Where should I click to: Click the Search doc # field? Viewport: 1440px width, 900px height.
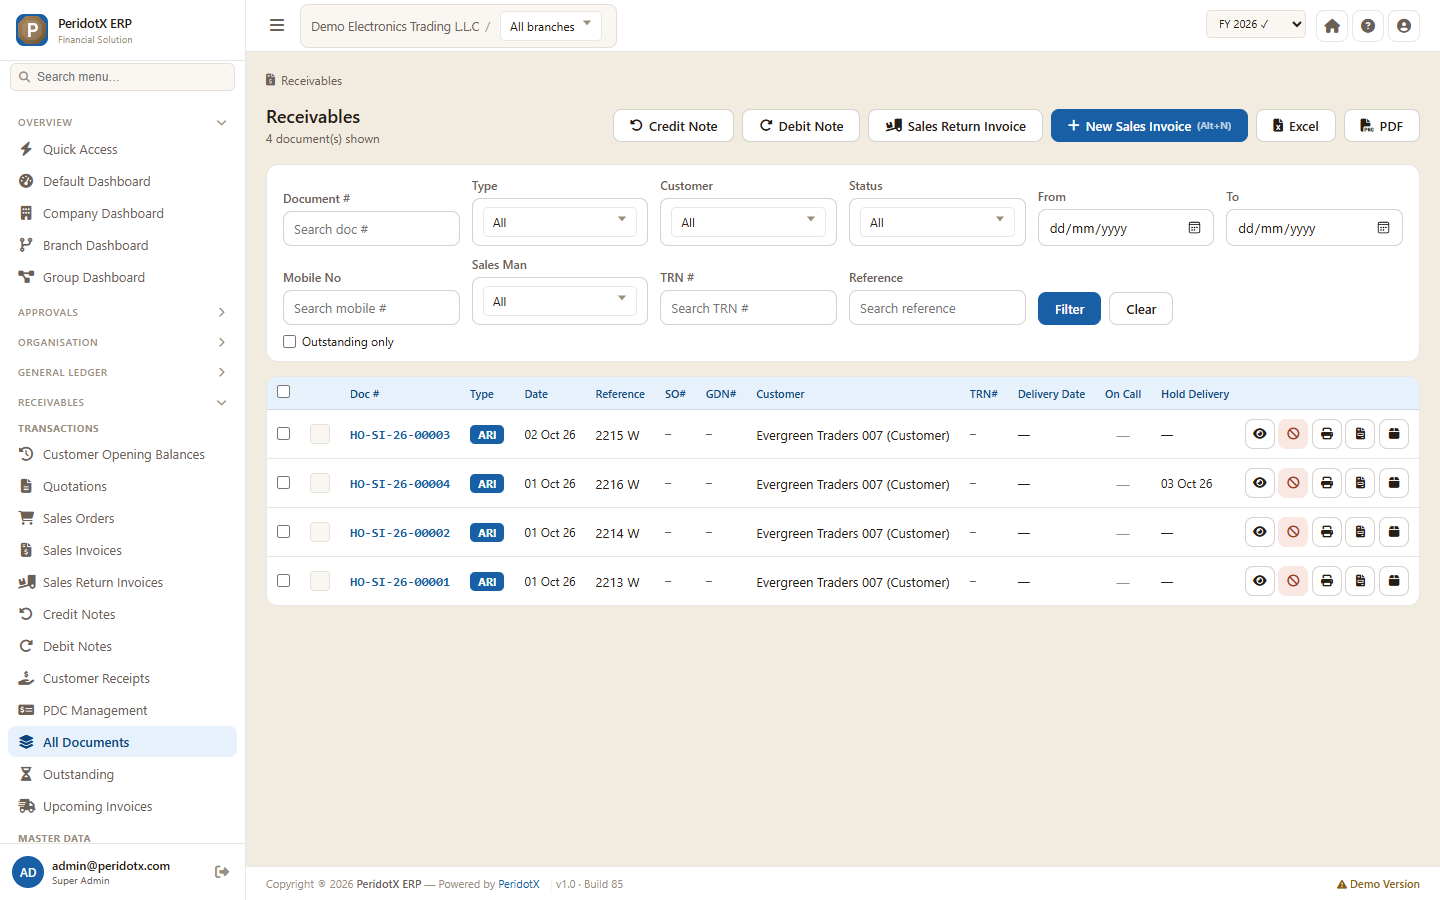click(x=371, y=229)
